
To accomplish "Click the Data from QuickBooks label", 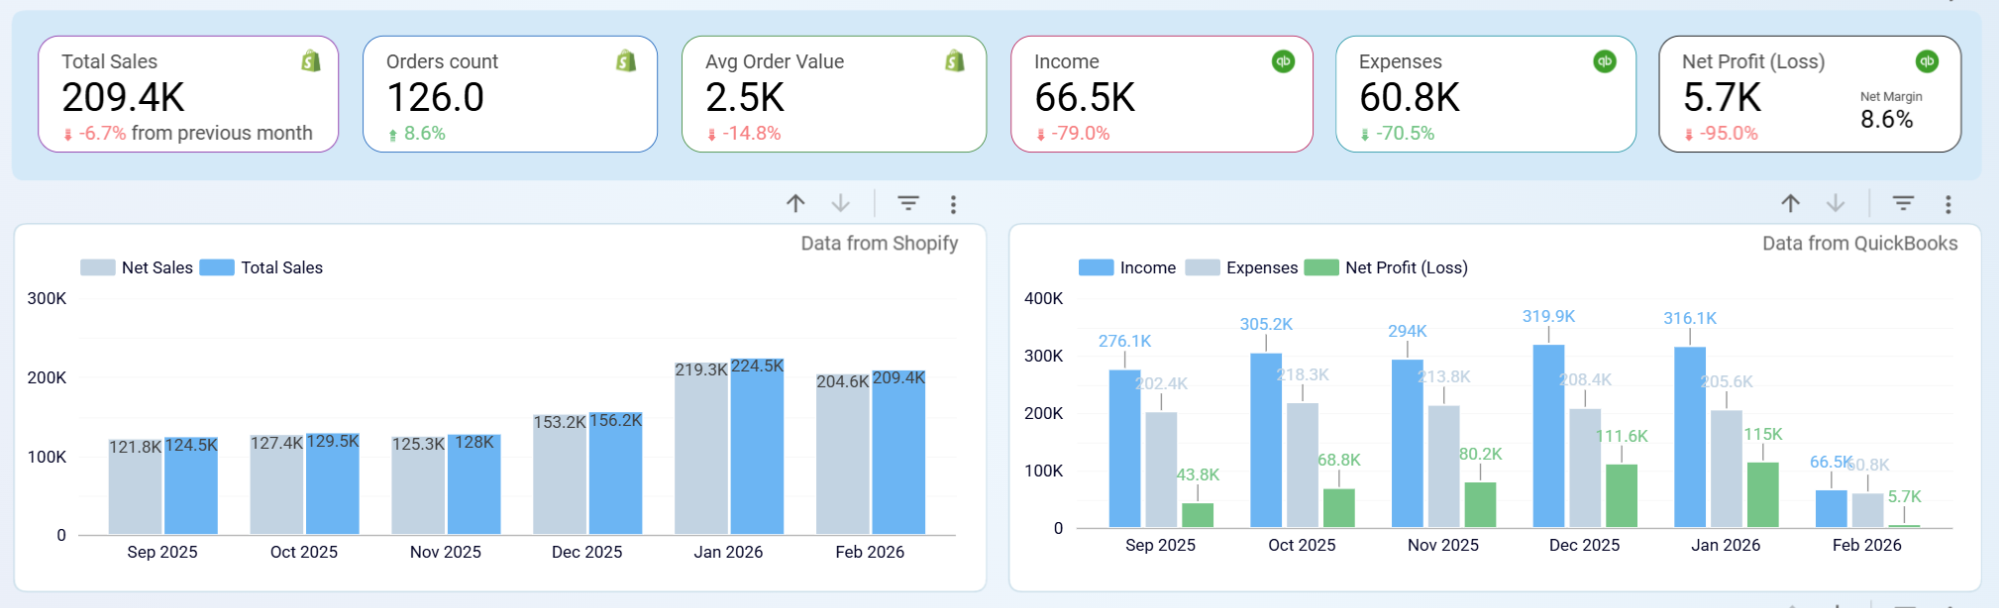I will click(1860, 243).
